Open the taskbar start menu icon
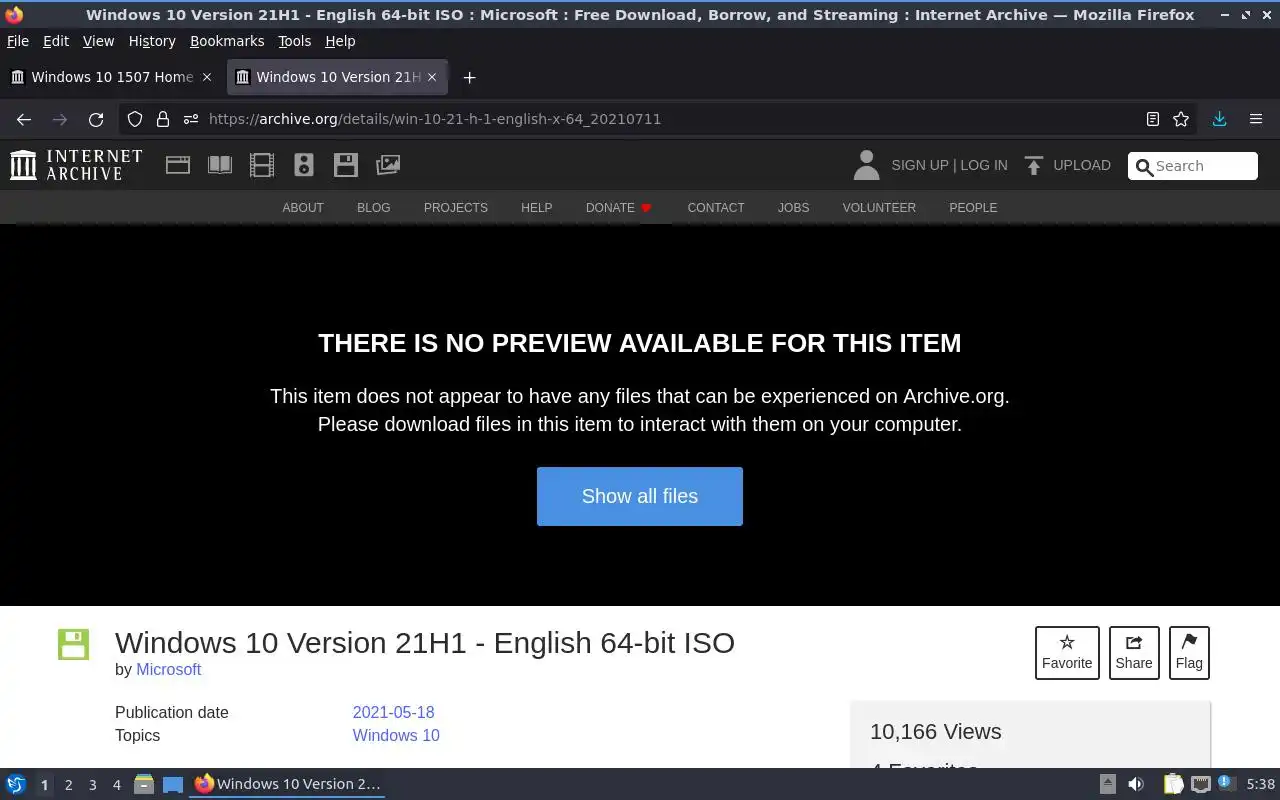1280x800 pixels. tap(16, 784)
